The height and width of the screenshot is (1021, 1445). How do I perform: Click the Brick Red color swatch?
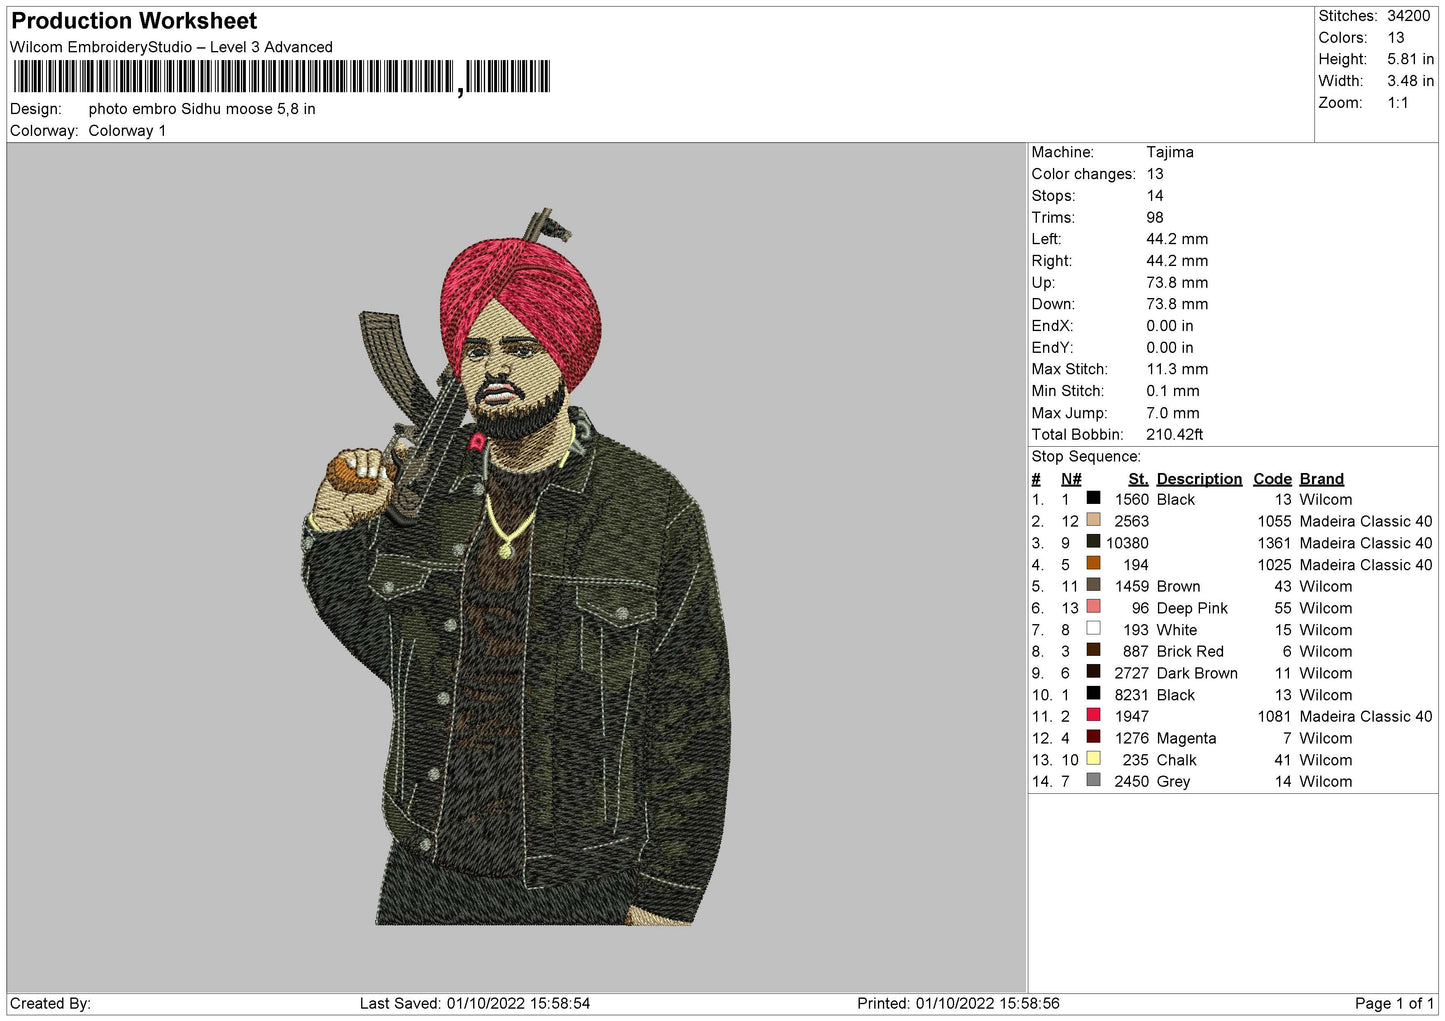[1093, 650]
